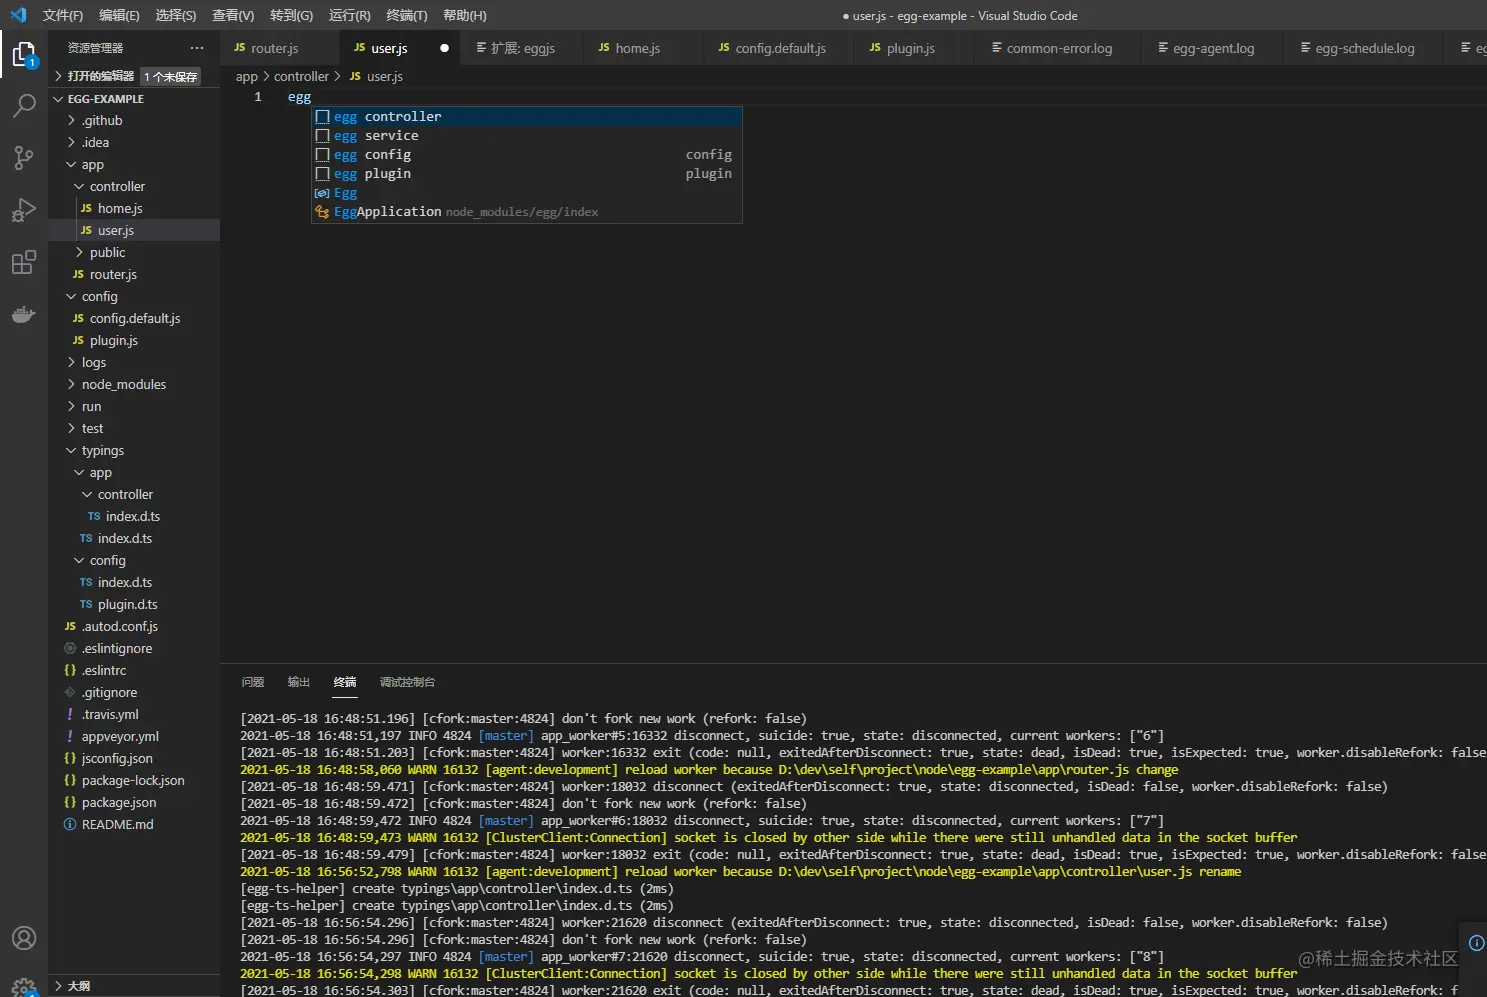Open the 运行(R) menu

pyautogui.click(x=349, y=15)
